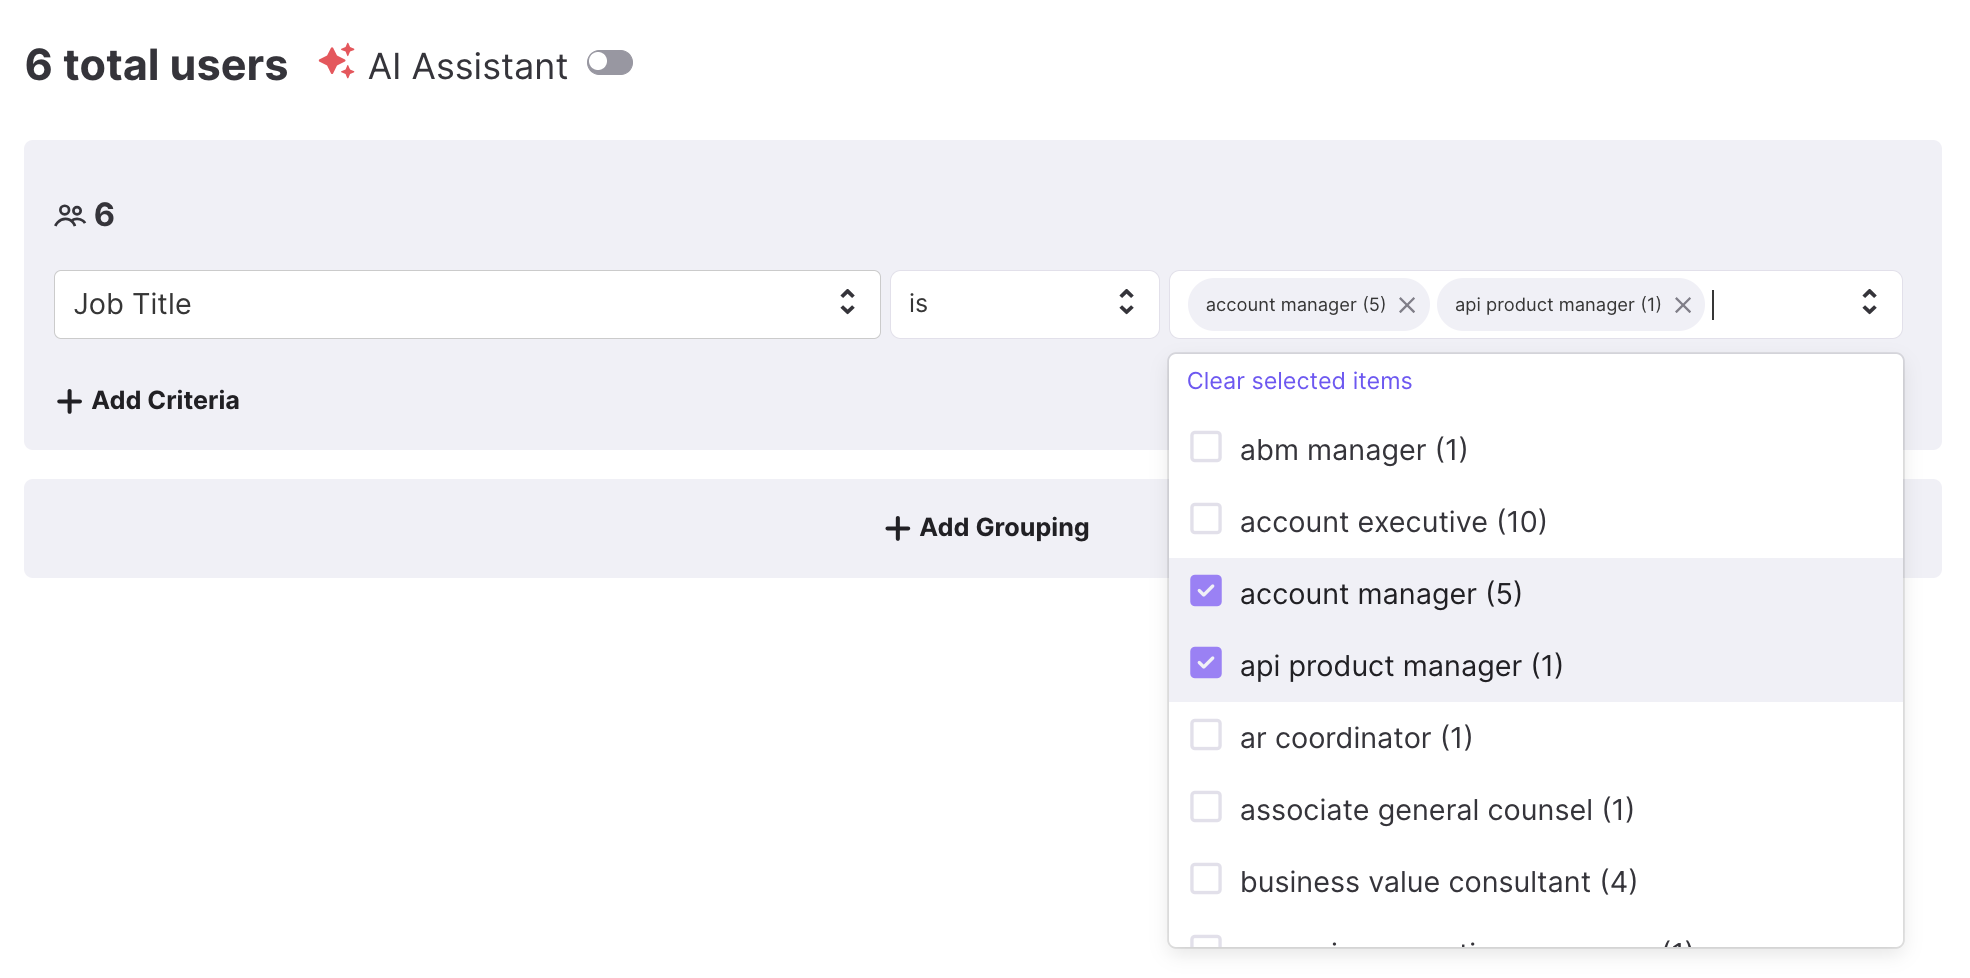Remove the account manager (5) chip
Image resolution: width=1970 pixels, height=978 pixels.
click(1407, 305)
